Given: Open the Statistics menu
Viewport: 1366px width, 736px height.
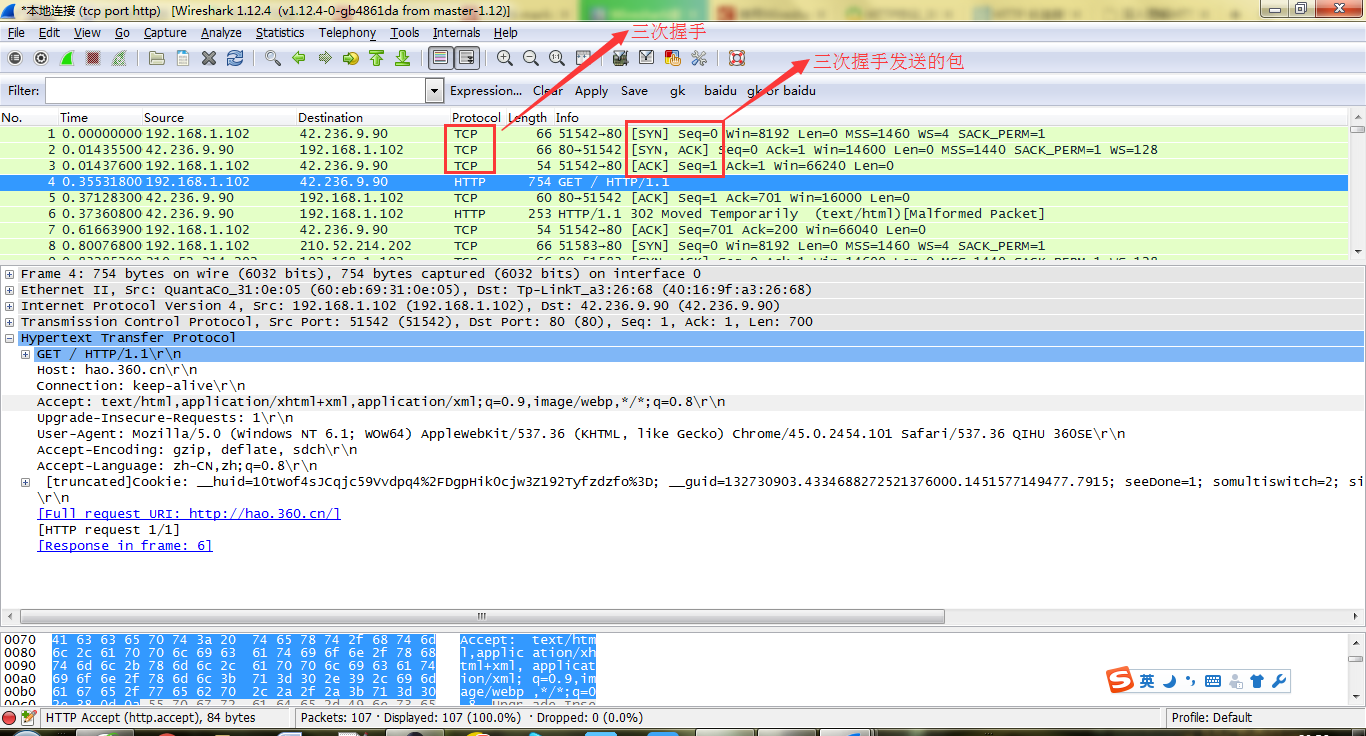Looking at the screenshot, I should pos(280,33).
